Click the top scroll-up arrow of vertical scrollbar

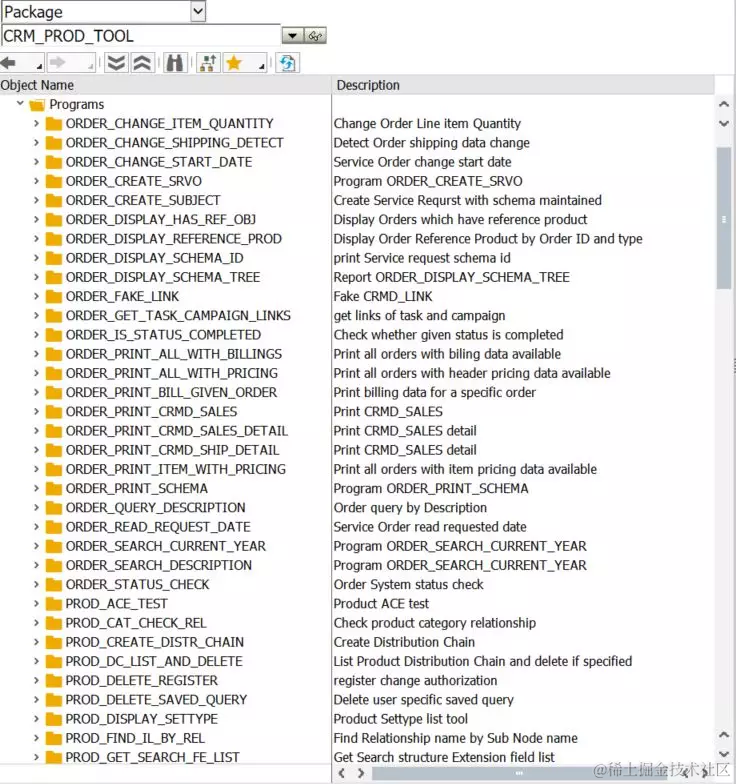724,104
